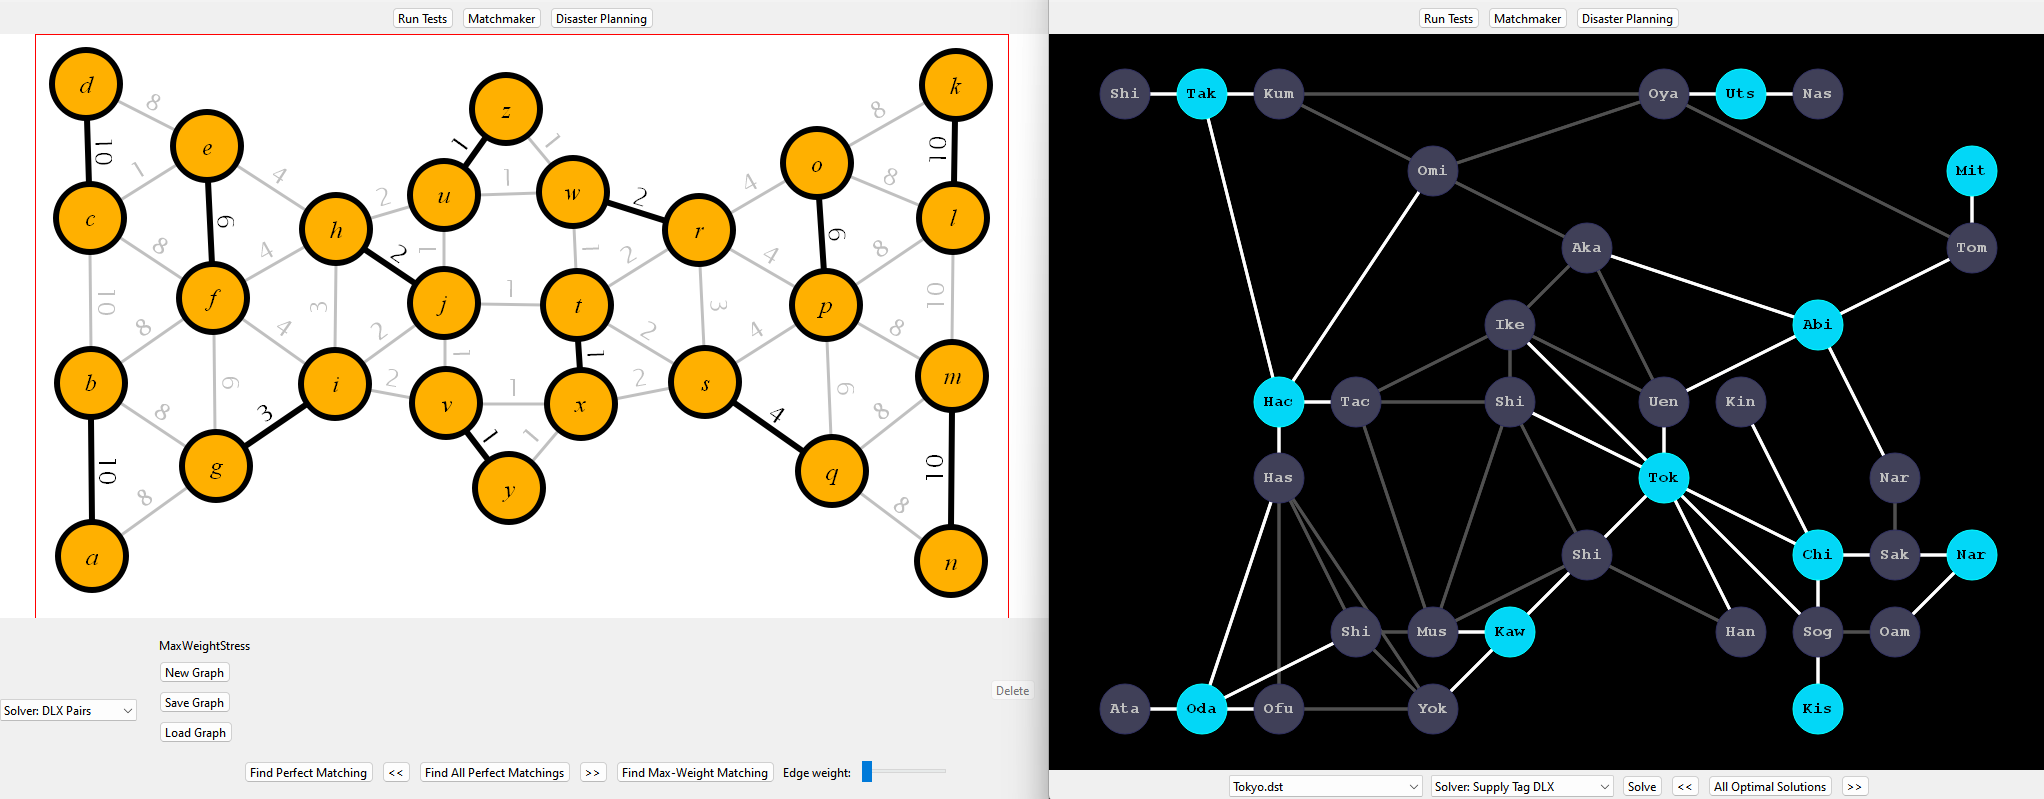This screenshot has width=2044, height=799.
Task: Select graph node p
Action: tap(825, 306)
